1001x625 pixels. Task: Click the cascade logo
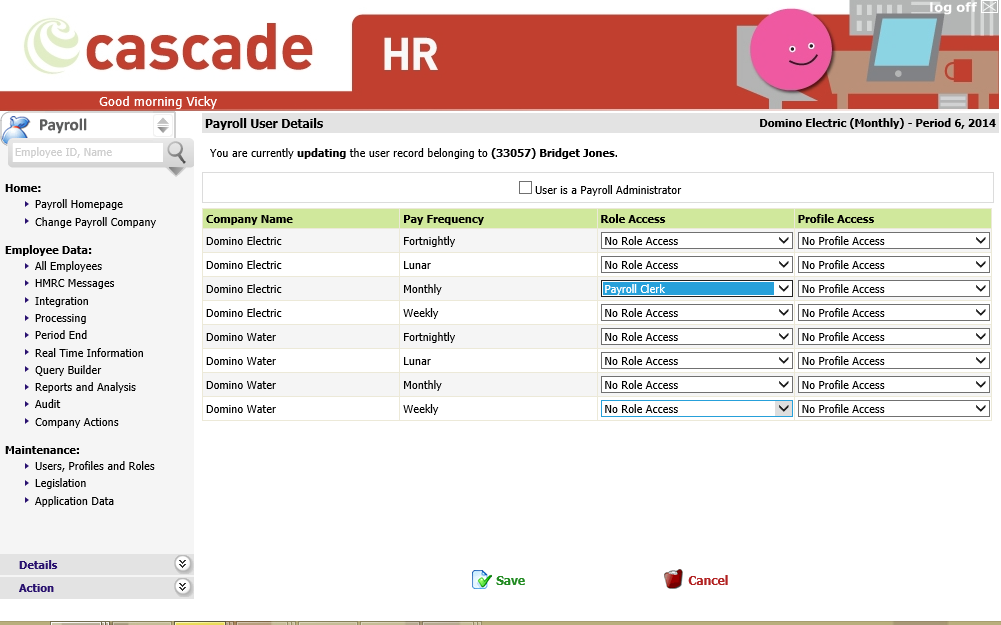[169, 46]
